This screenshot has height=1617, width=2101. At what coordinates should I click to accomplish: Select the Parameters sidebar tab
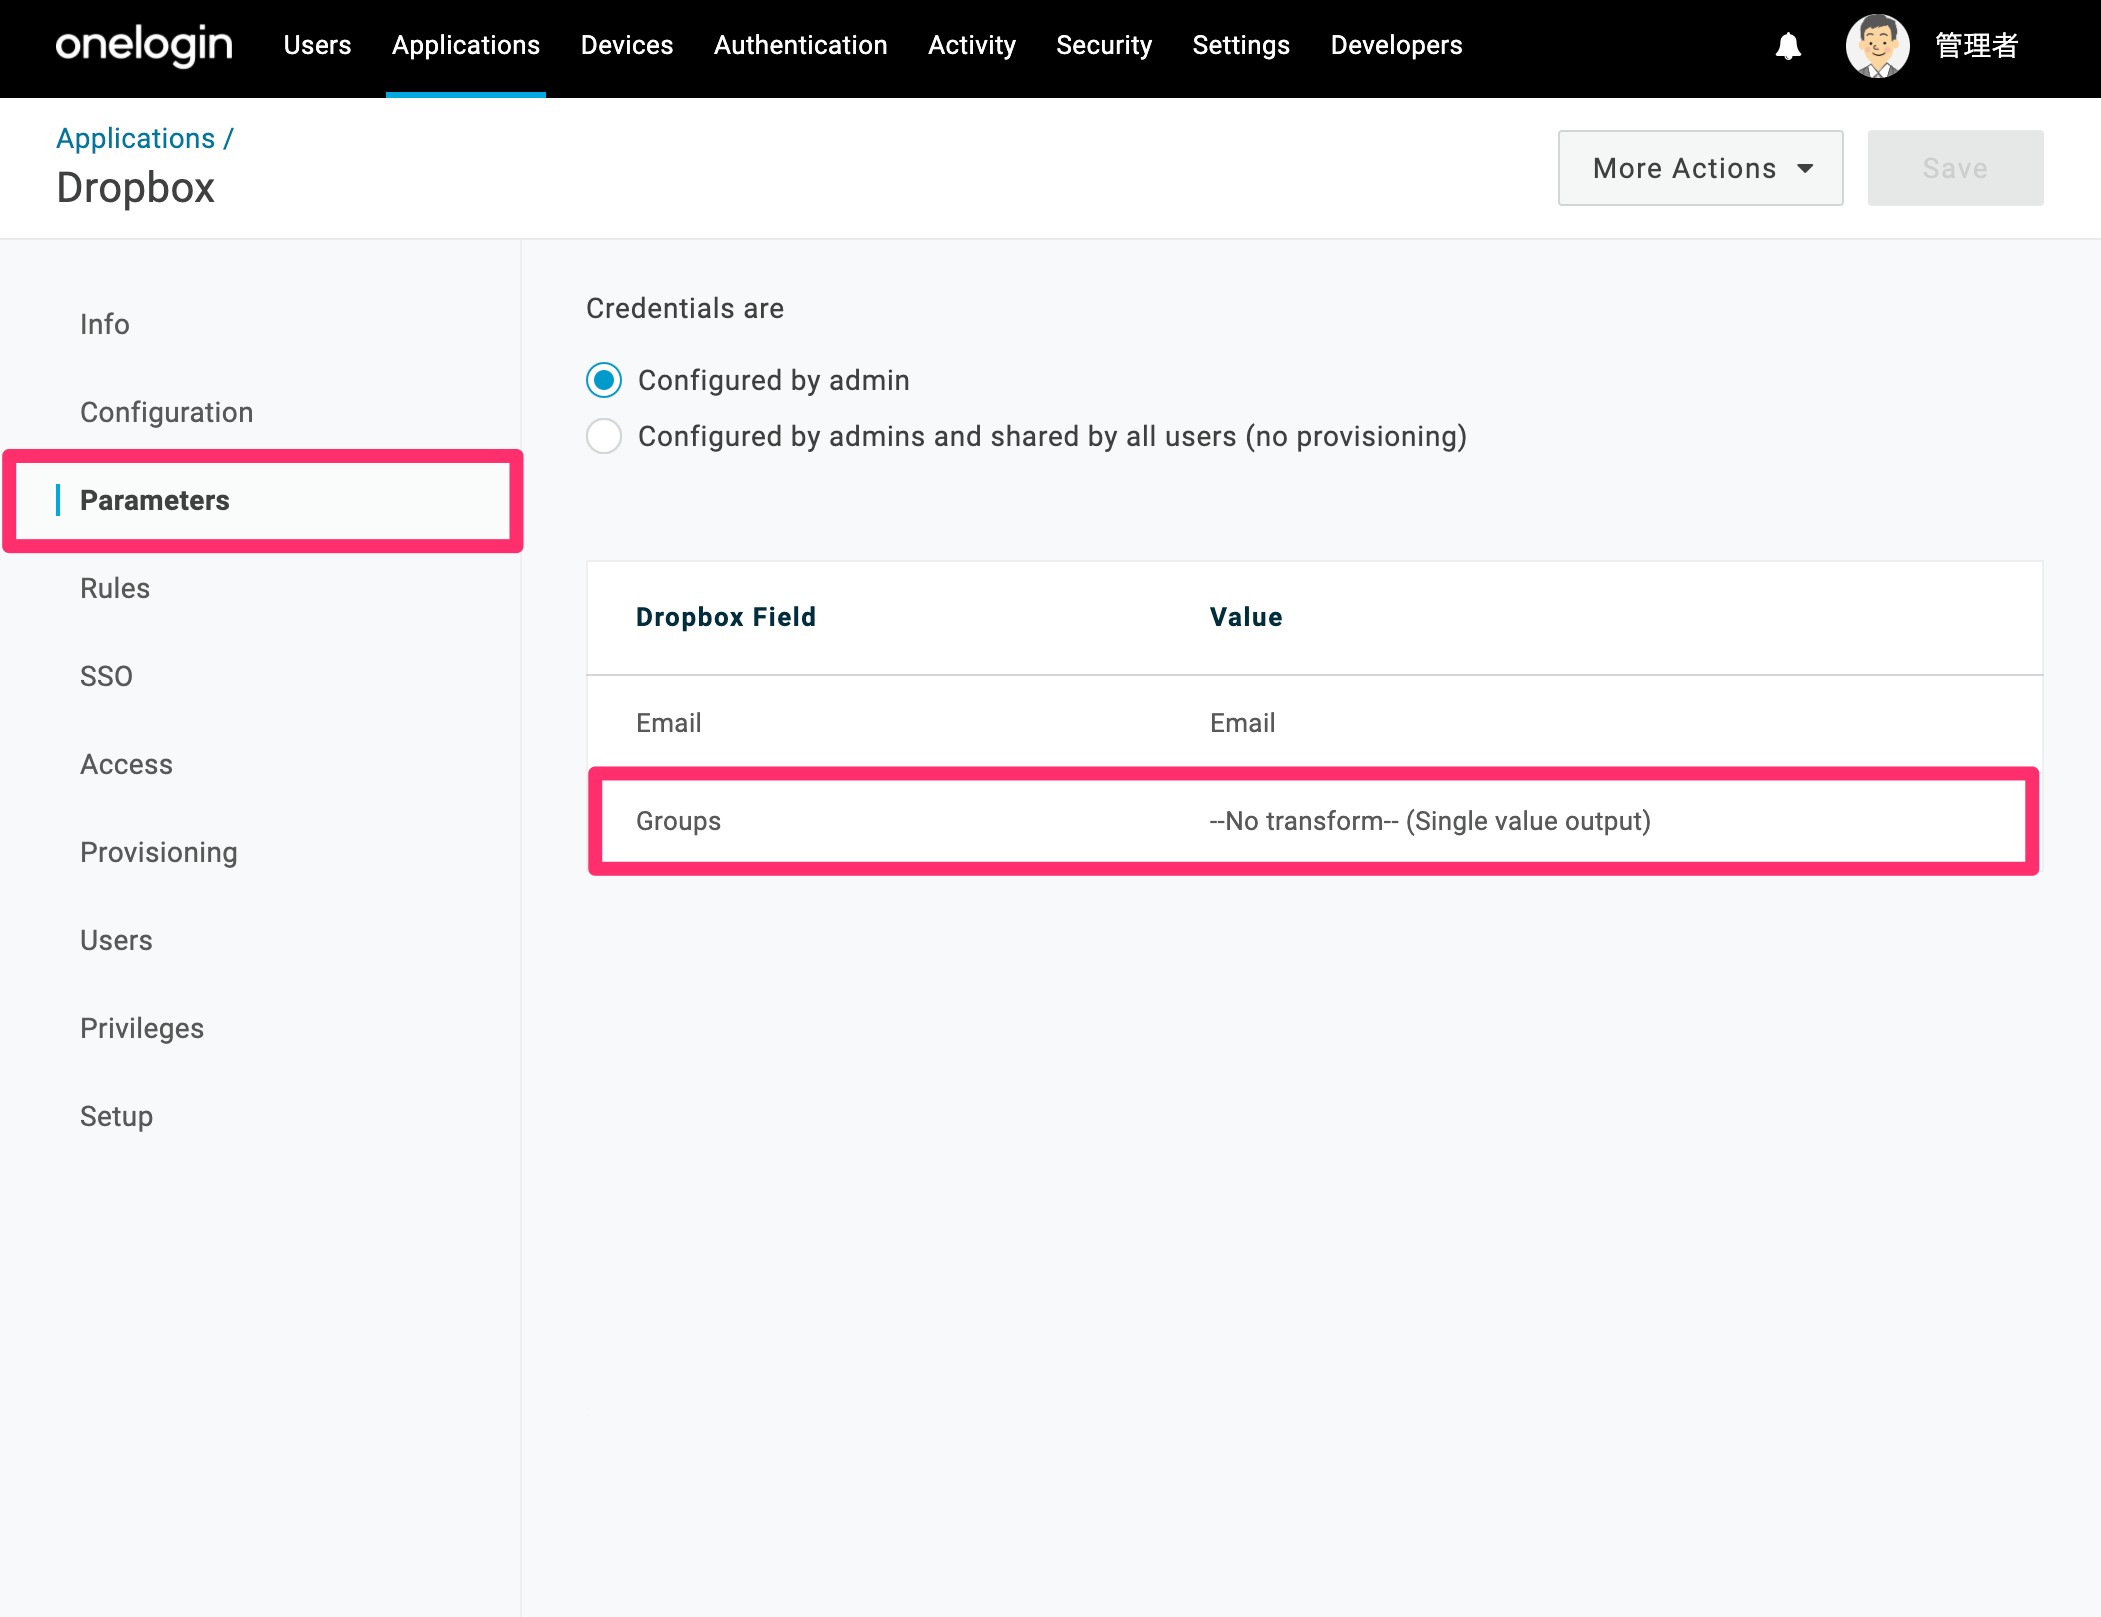coord(263,500)
